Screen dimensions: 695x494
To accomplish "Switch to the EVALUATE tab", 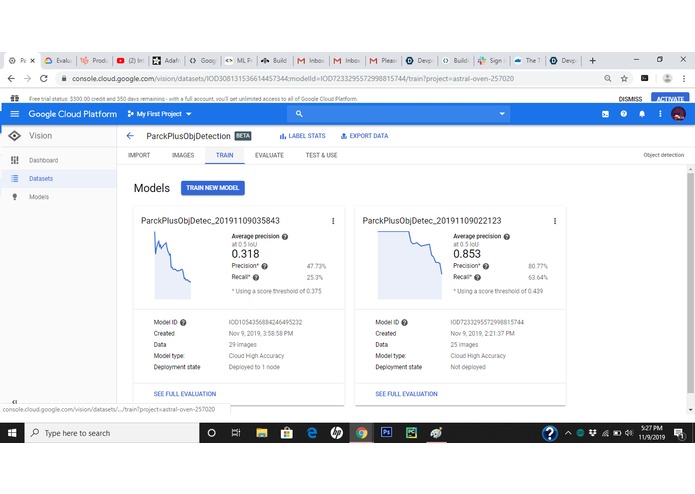I will [x=269, y=155].
